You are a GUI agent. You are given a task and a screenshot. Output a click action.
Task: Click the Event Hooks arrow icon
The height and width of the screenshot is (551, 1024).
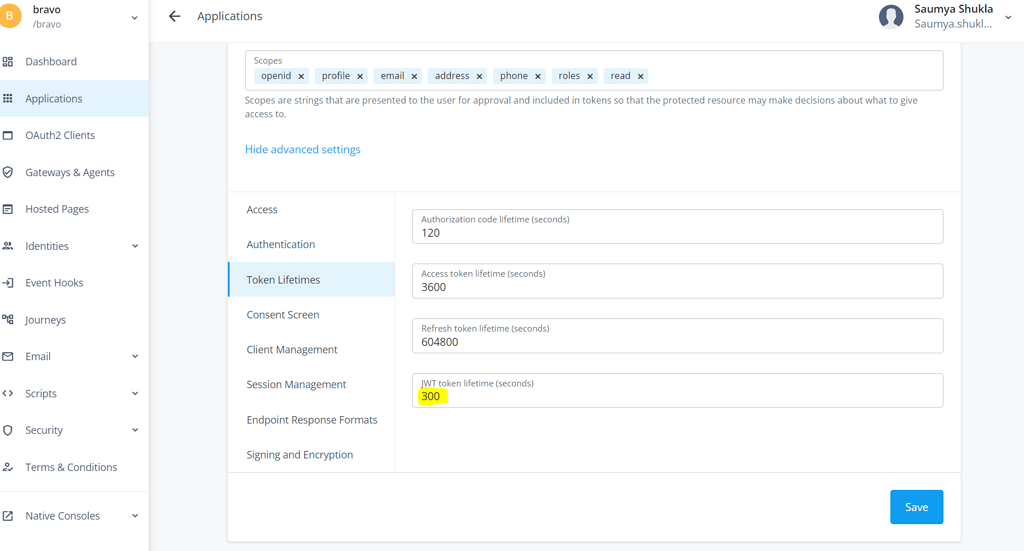pos(8,283)
